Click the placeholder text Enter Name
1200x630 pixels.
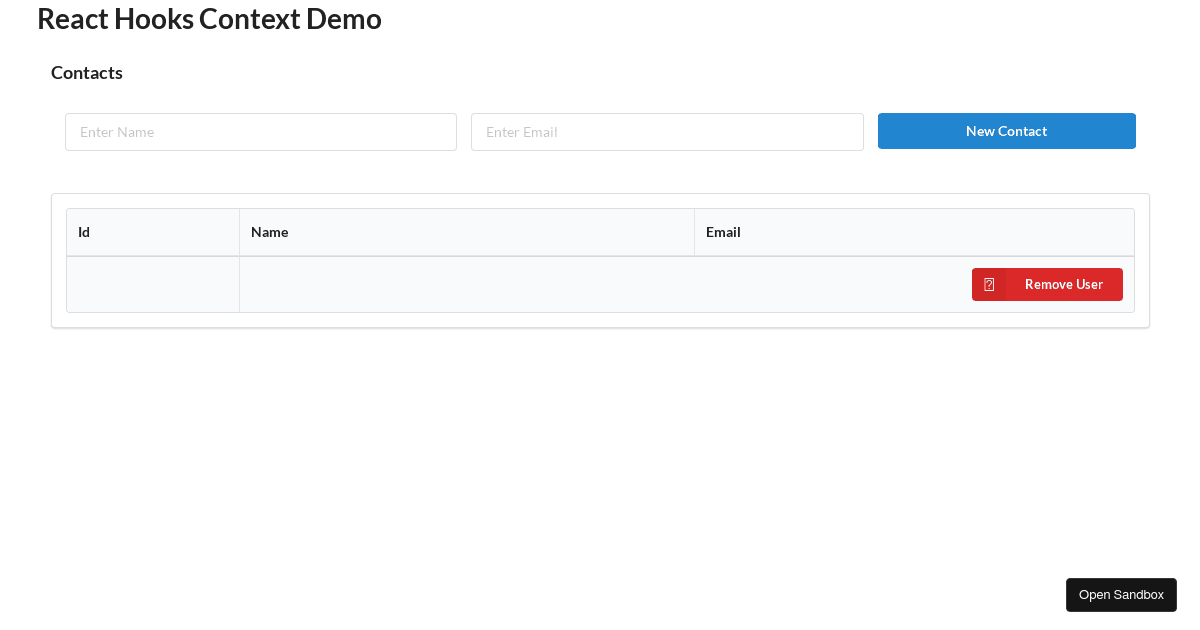click(x=117, y=131)
